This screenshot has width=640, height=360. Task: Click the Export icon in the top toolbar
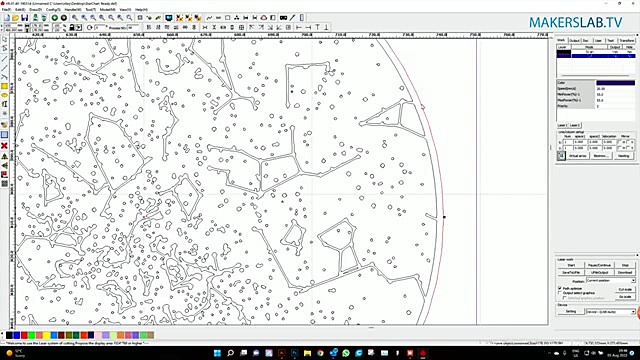click(44, 18)
